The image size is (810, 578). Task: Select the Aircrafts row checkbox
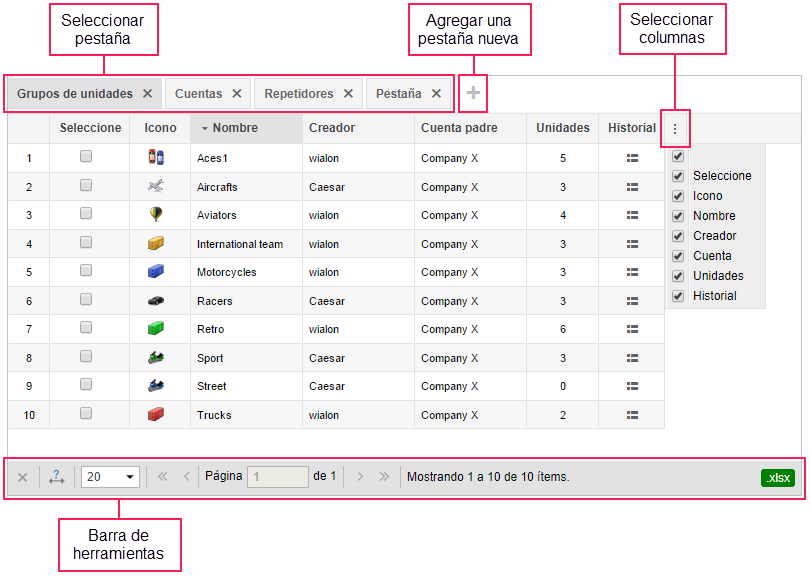coord(86,185)
